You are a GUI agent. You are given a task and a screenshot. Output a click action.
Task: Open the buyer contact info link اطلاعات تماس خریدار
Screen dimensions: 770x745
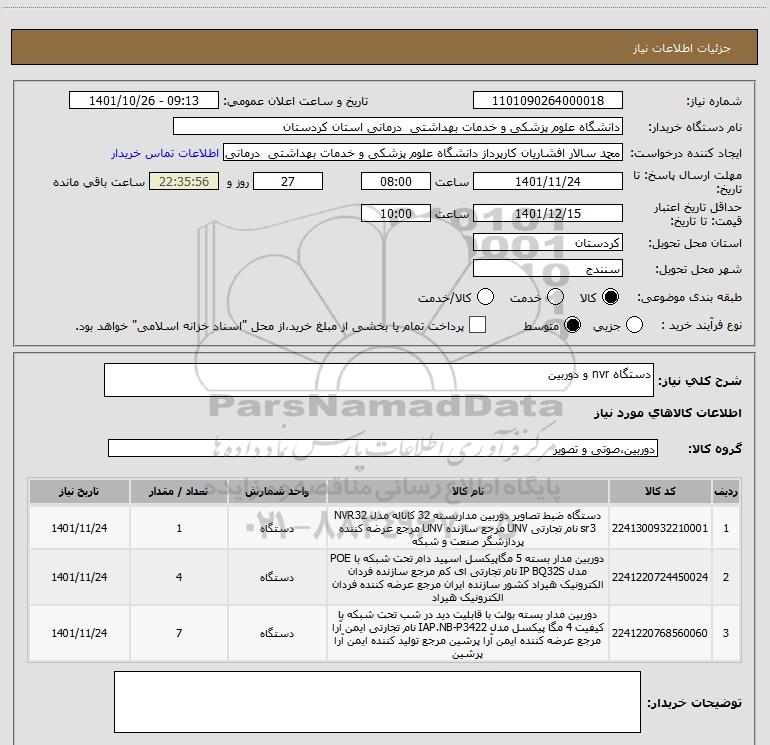[x=165, y=153]
